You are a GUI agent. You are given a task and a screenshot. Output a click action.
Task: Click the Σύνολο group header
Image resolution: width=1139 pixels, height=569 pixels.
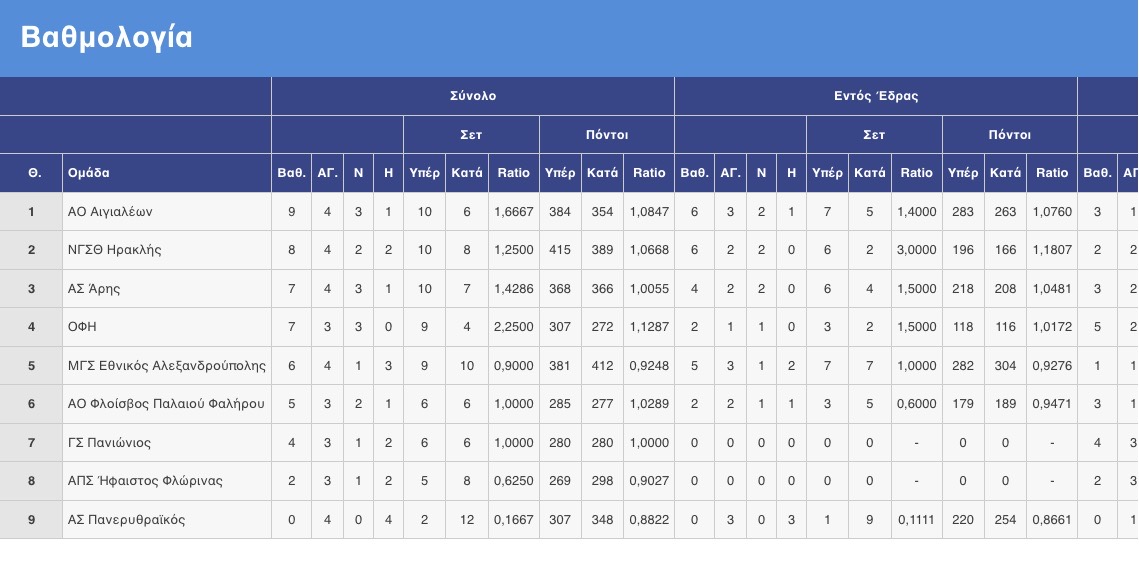pyautogui.click(x=473, y=96)
